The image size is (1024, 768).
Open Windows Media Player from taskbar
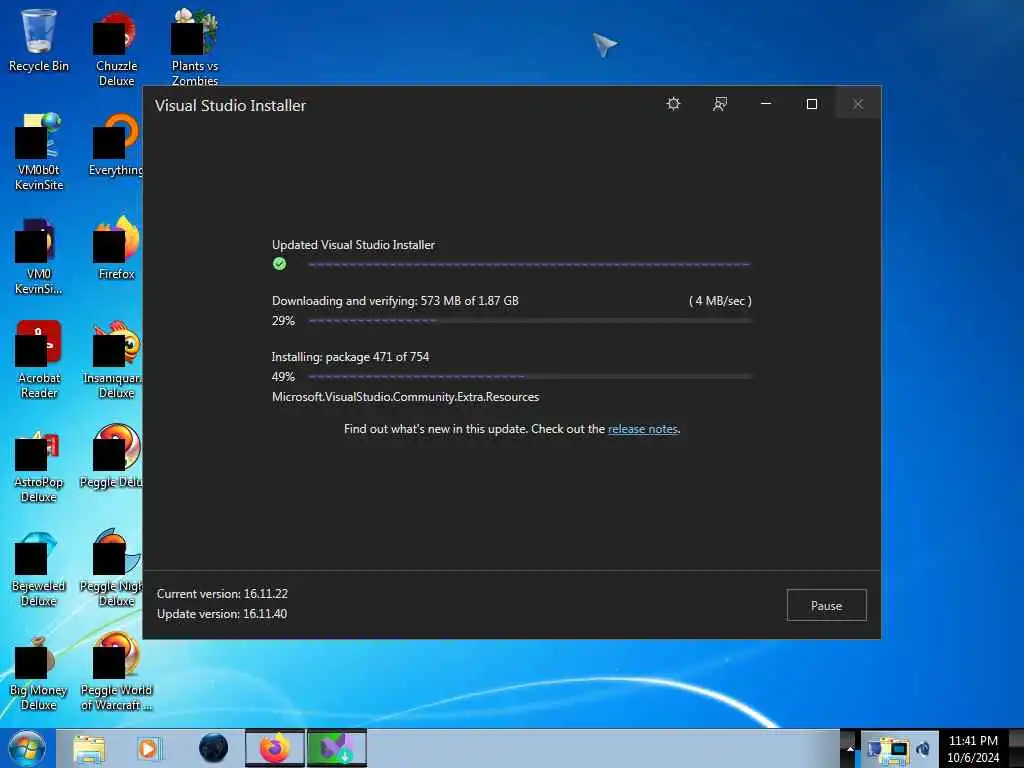coord(149,749)
